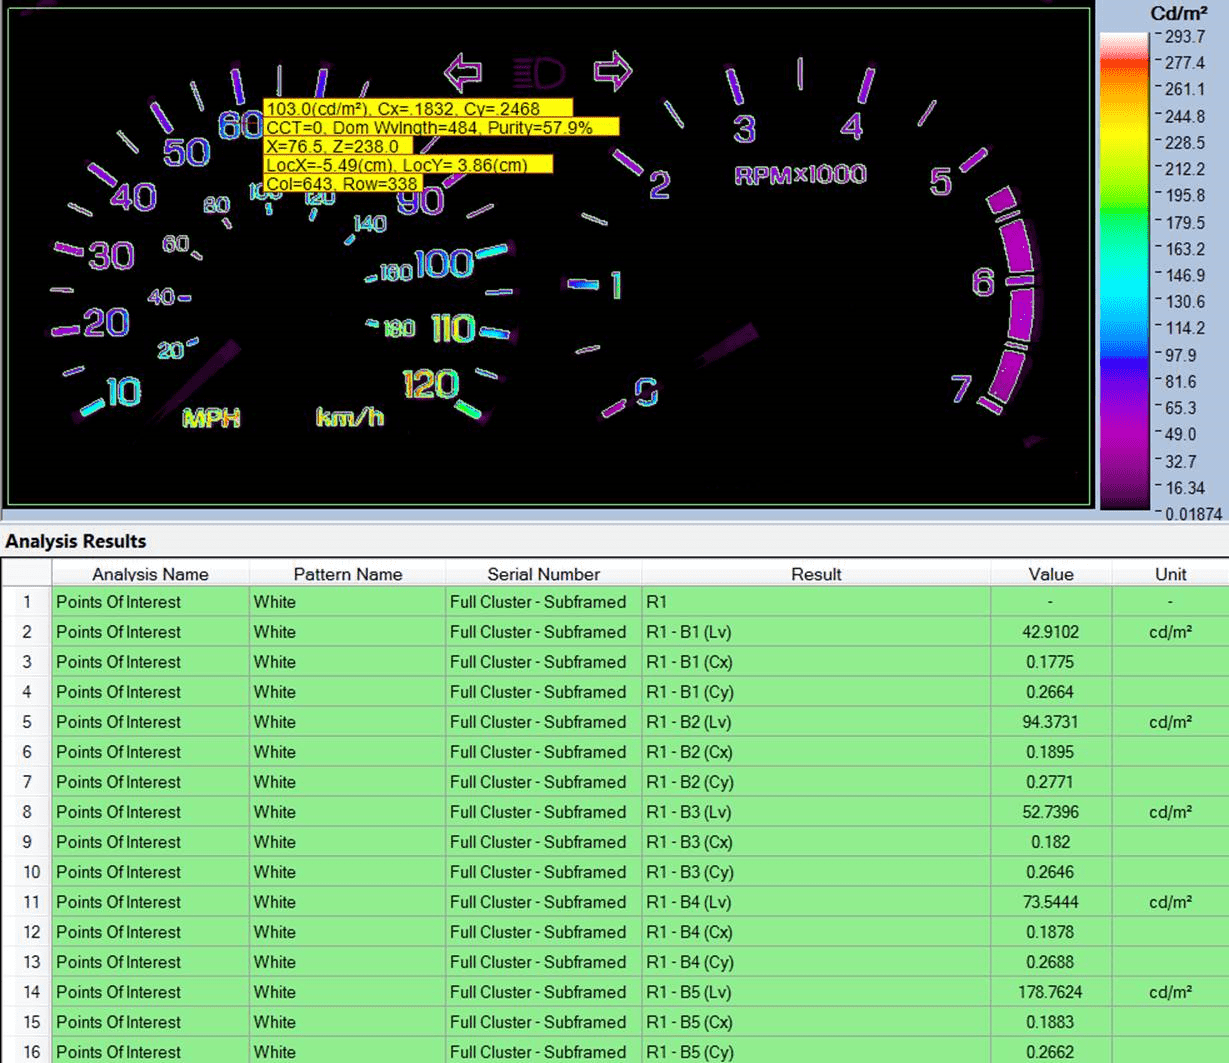
Task: Click the left turn signal arrow in the image
Action: [461, 71]
